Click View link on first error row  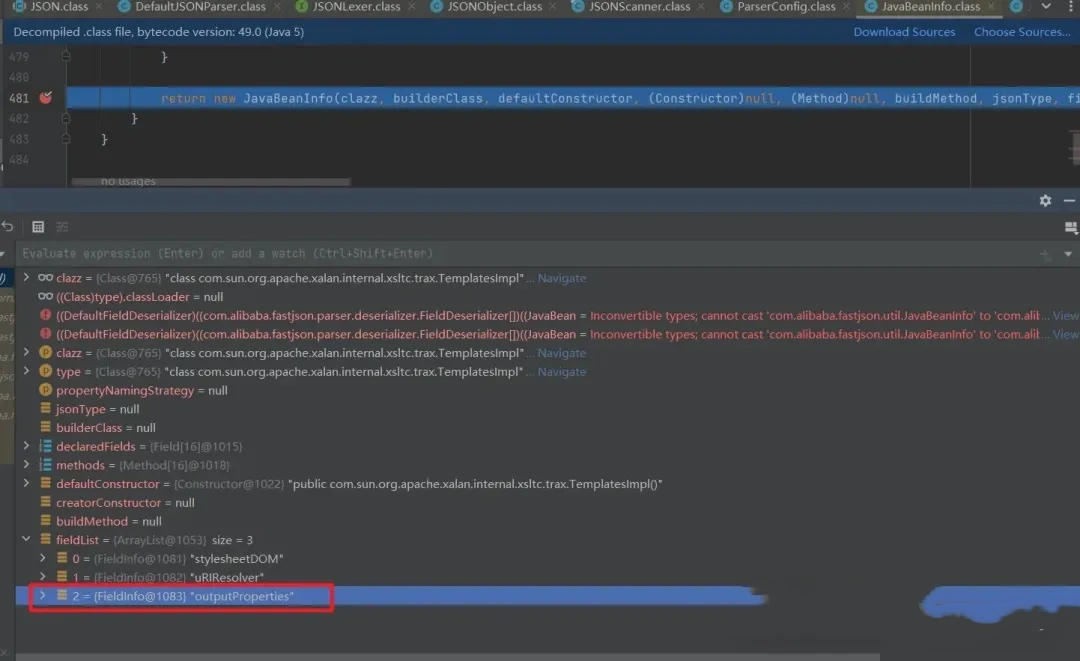click(1066, 315)
